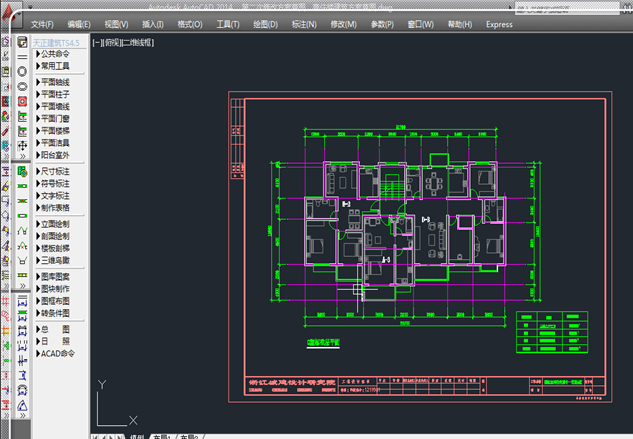Click the [-] viewport control

point(96,42)
